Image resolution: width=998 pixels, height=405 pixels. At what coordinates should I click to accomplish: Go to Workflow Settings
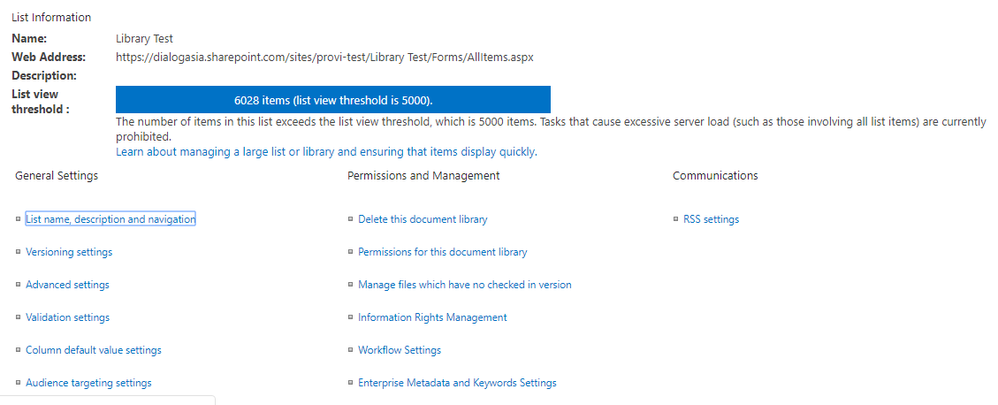pyautogui.click(x=399, y=350)
